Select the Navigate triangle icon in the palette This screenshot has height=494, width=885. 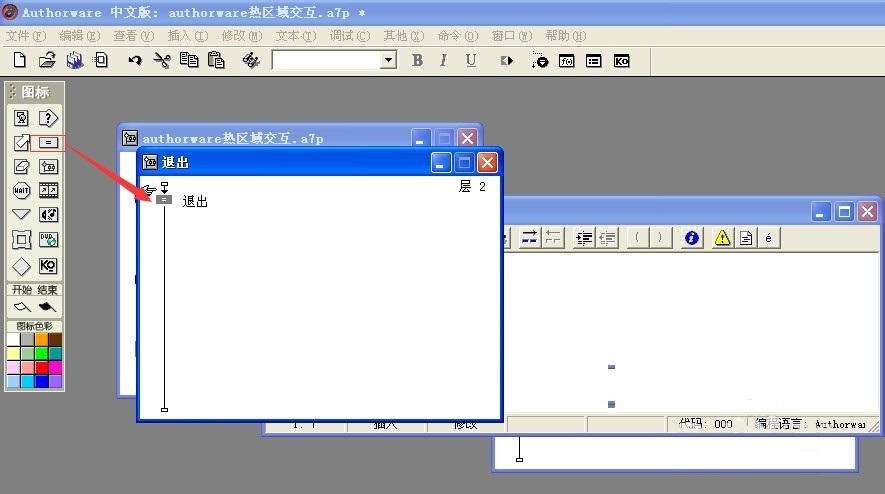21,215
